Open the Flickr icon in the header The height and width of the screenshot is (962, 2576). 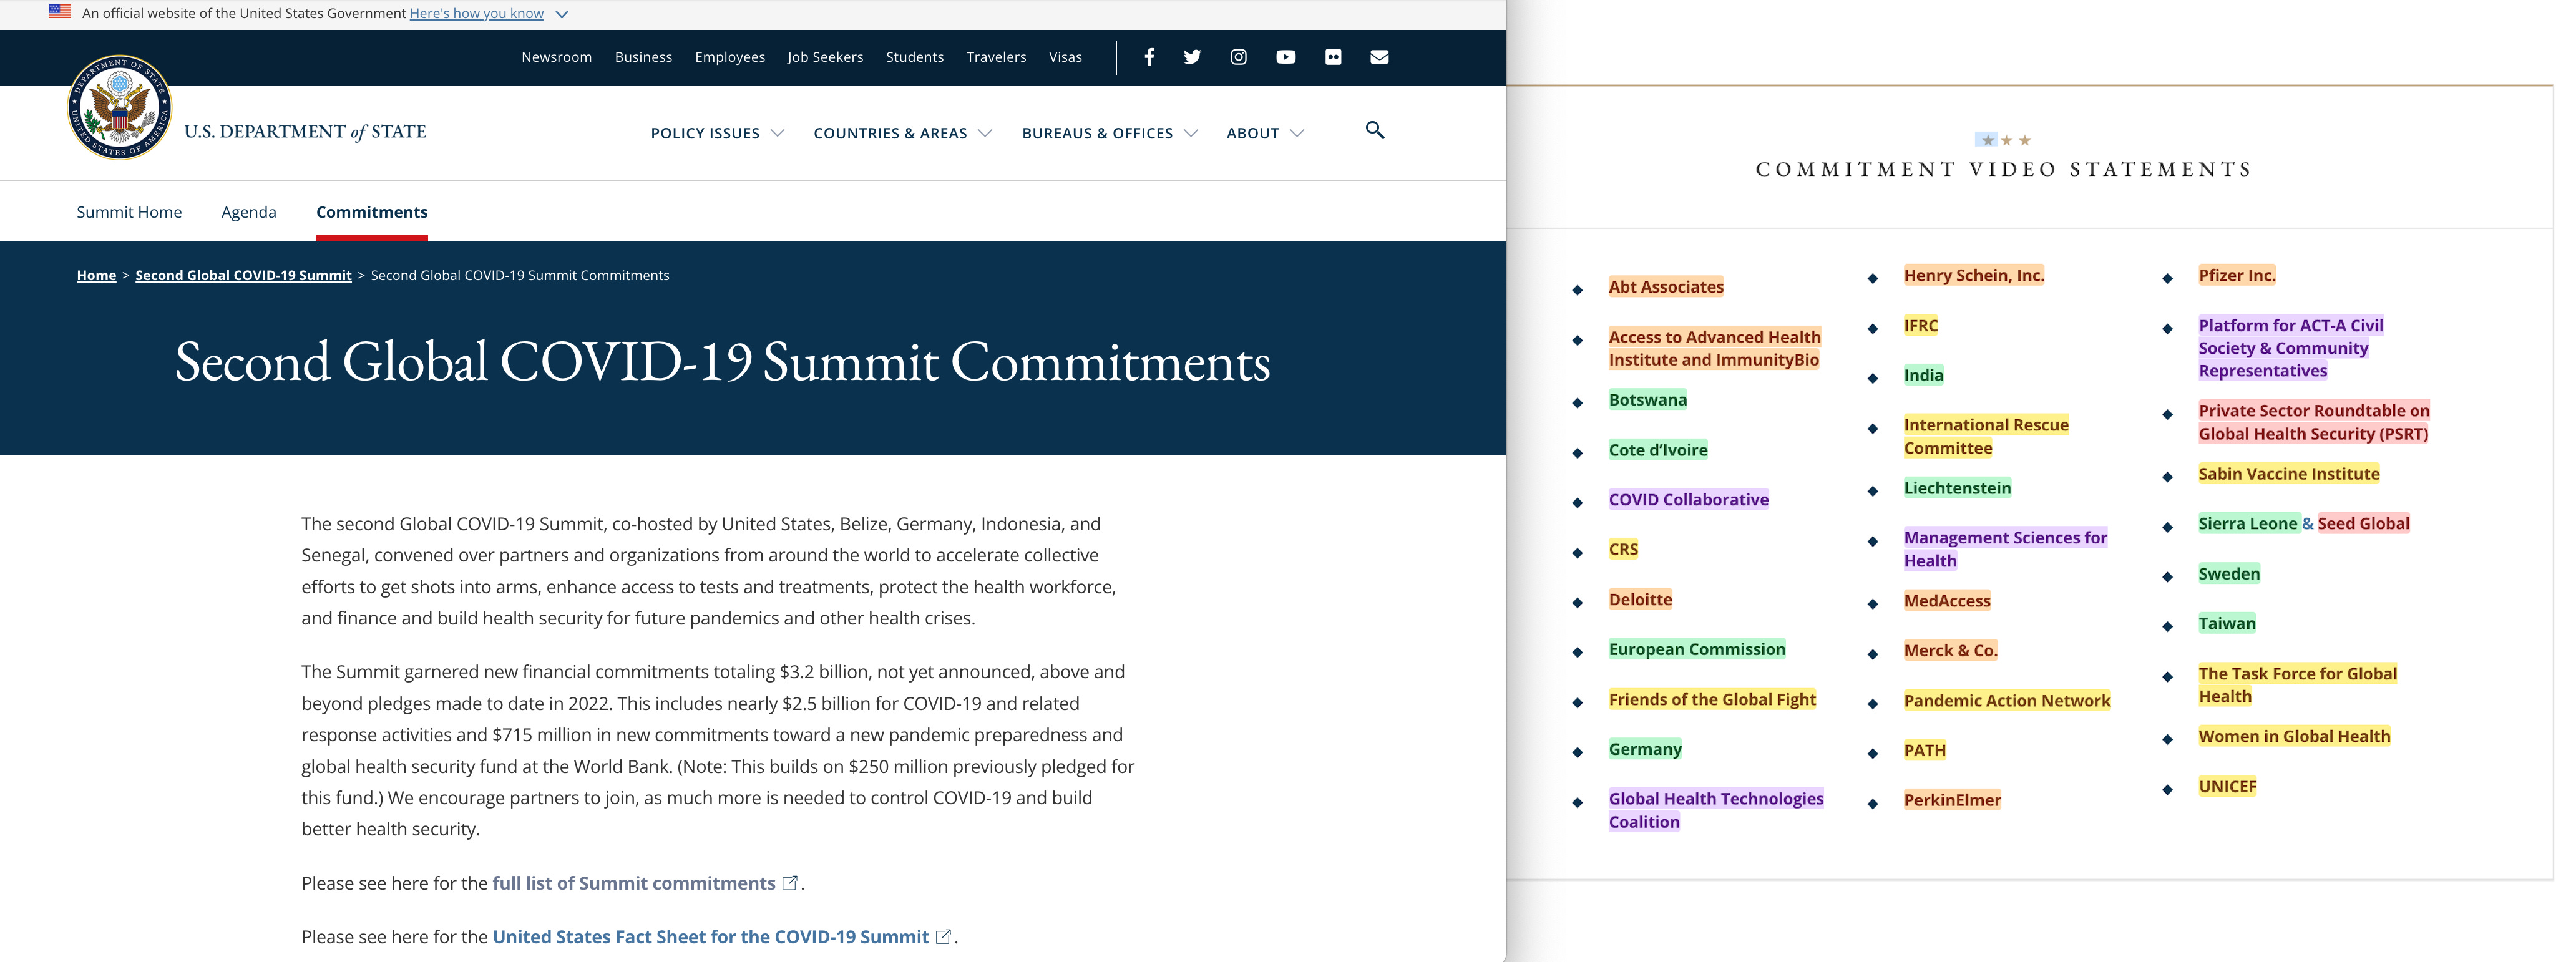(x=1333, y=57)
